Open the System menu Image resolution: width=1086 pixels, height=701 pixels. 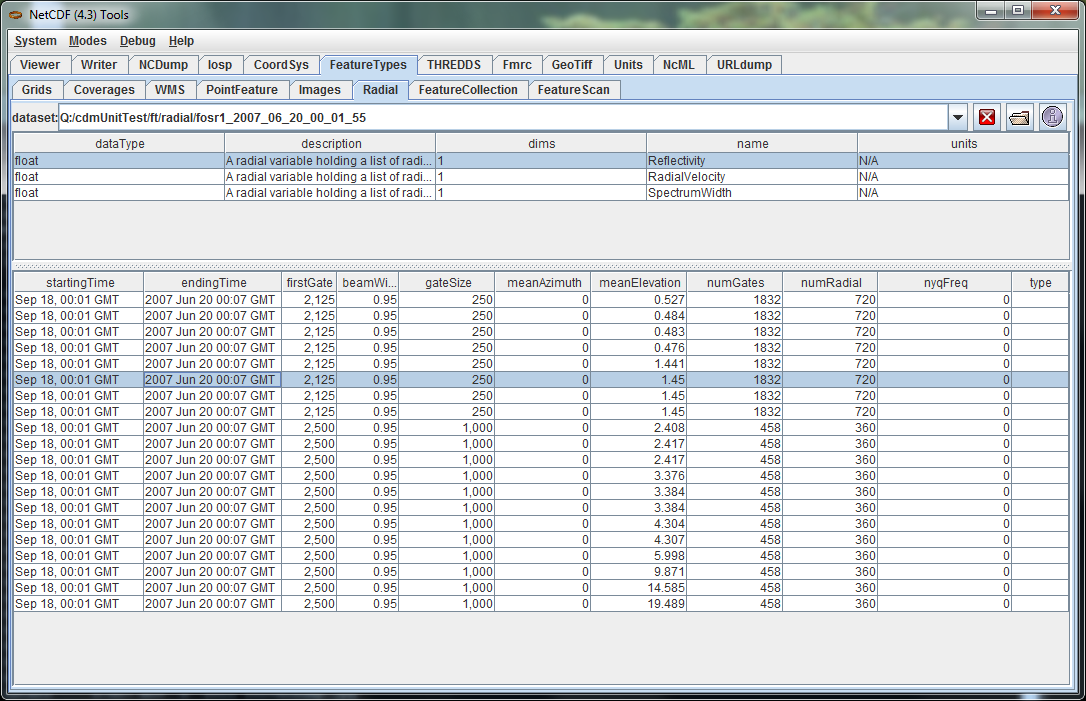35,41
